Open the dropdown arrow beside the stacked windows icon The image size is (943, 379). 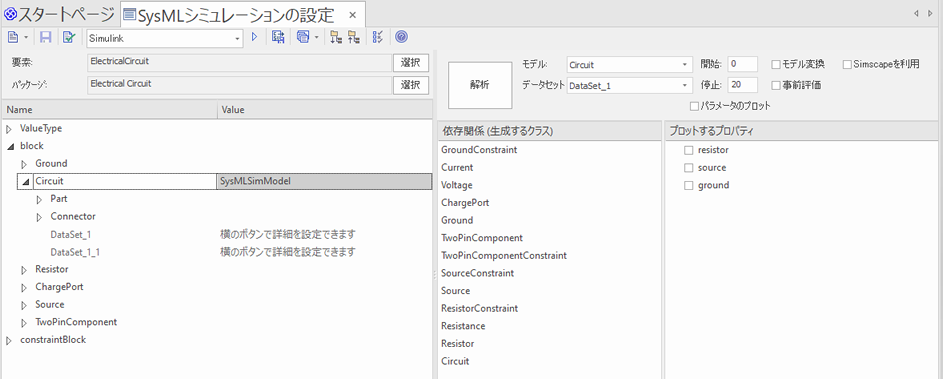click(316, 37)
